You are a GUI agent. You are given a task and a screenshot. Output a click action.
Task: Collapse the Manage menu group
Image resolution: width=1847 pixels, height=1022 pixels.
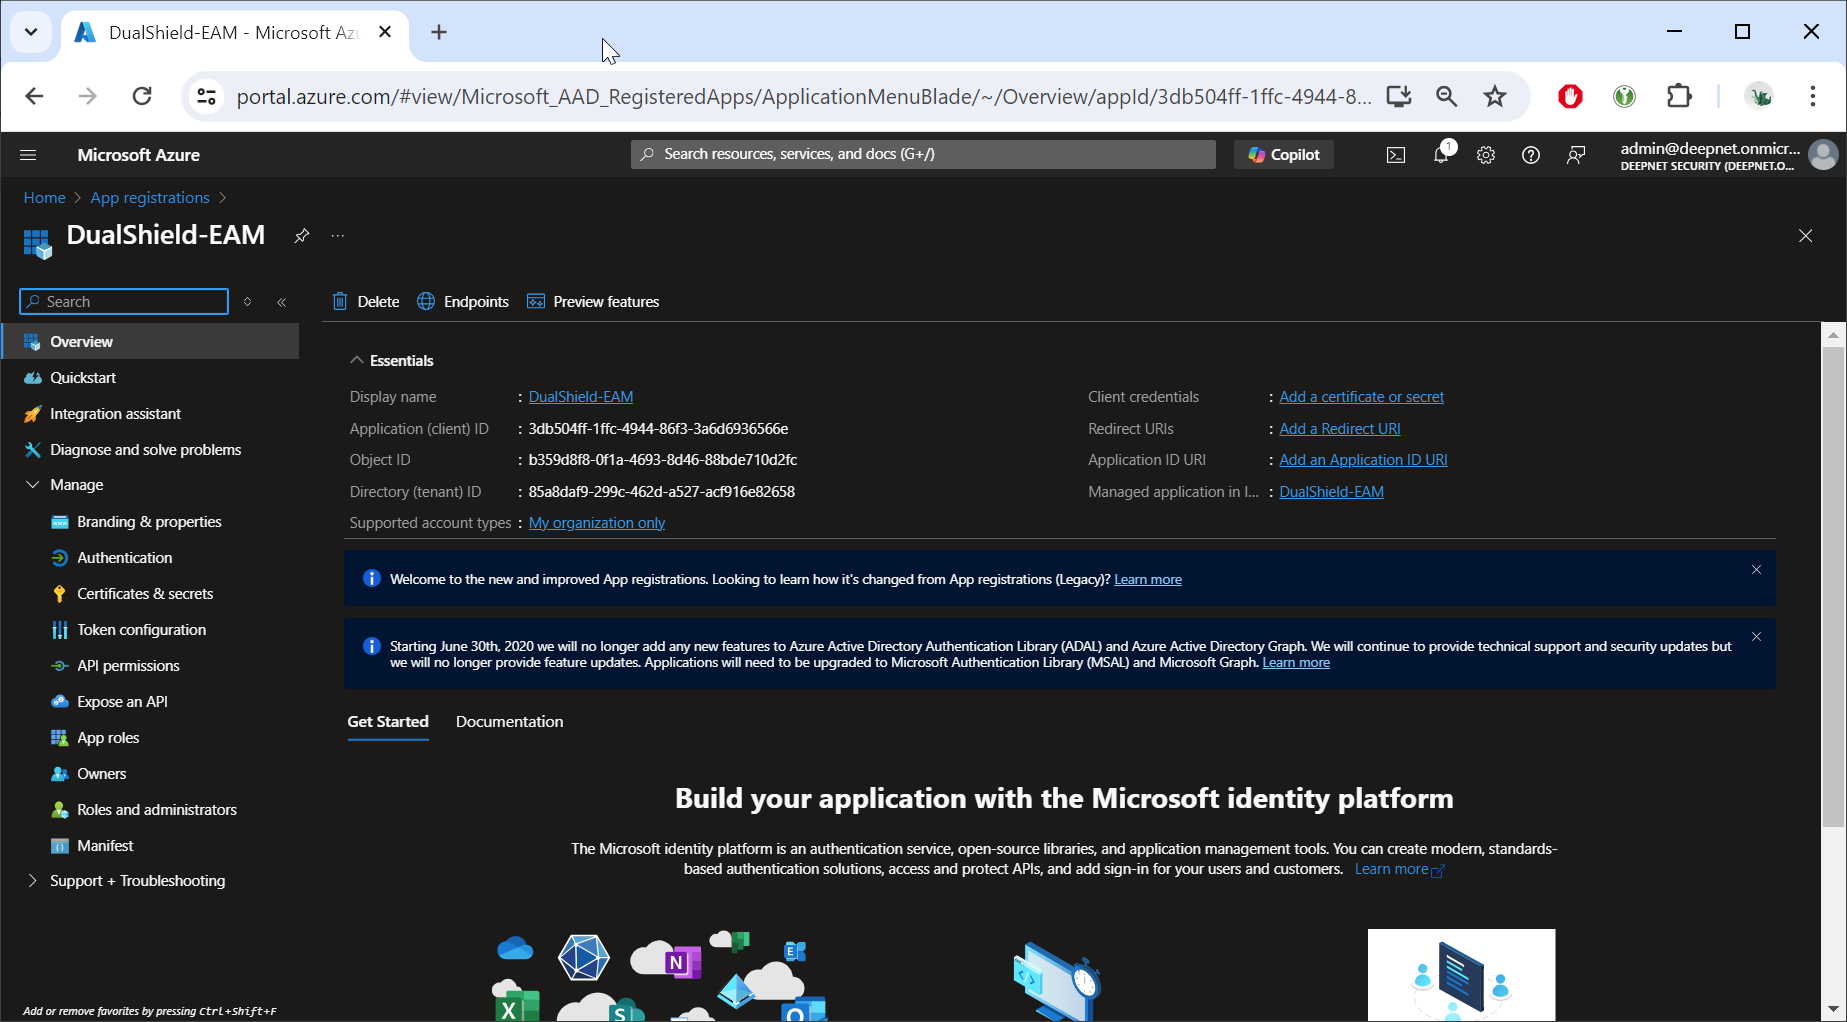click(32, 485)
